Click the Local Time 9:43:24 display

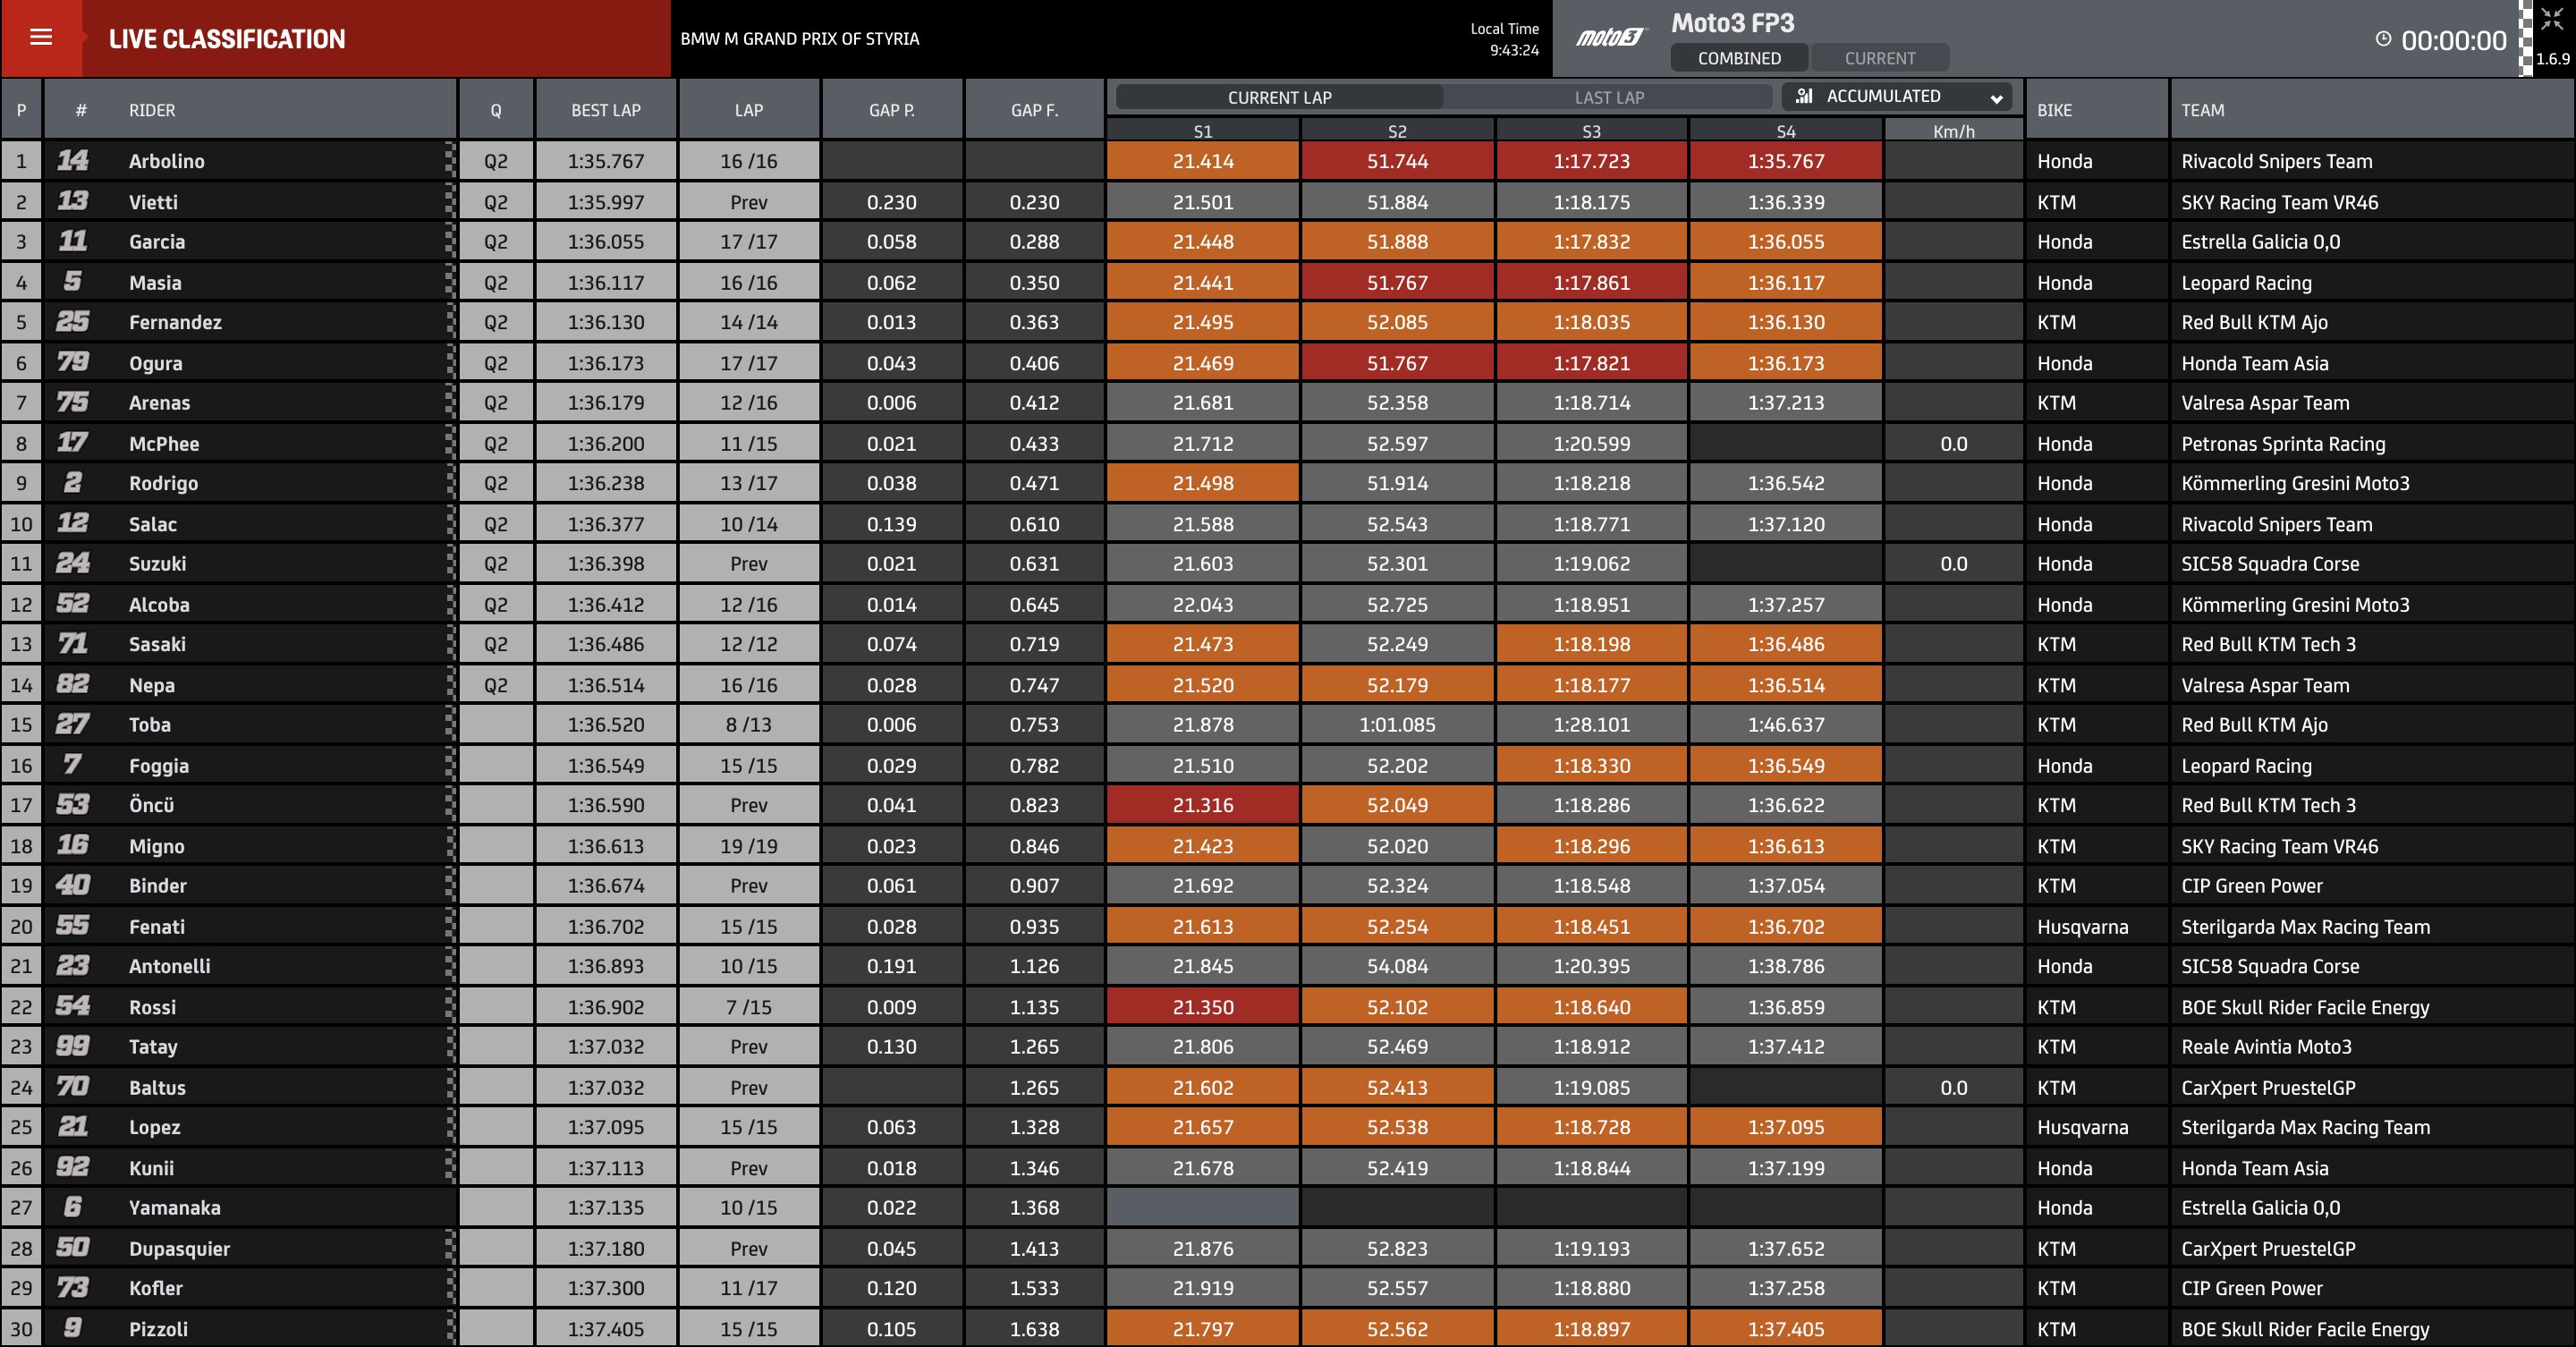(1505, 39)
